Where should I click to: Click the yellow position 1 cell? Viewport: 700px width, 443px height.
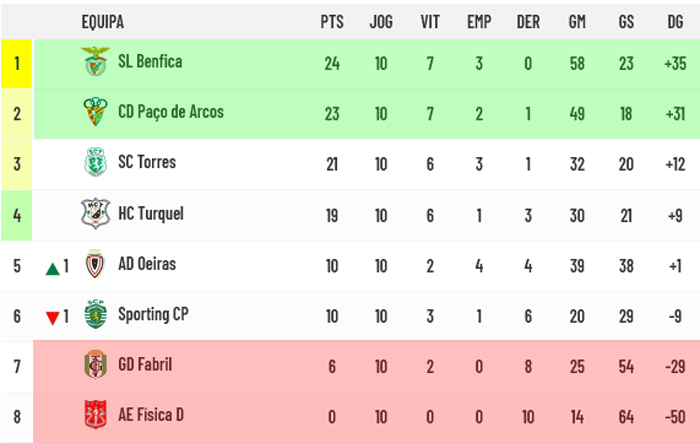tap(17, 63)
